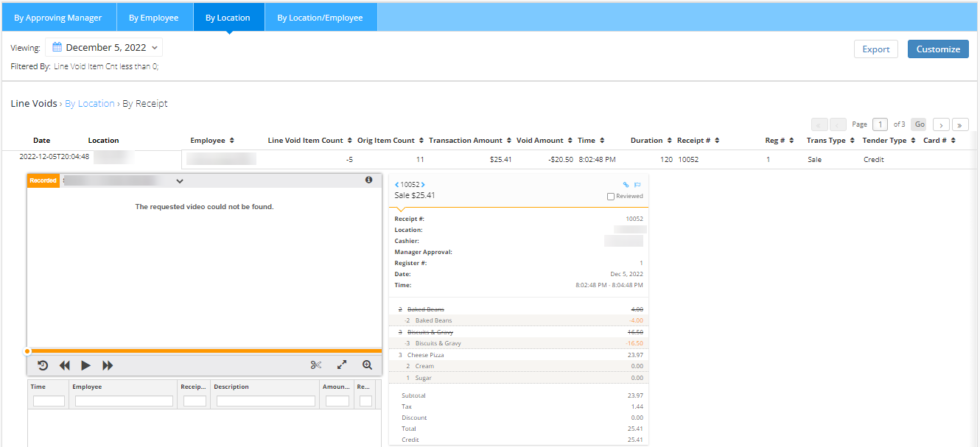Click the replay video icon
980x447 pixels.
coord(42,366)
